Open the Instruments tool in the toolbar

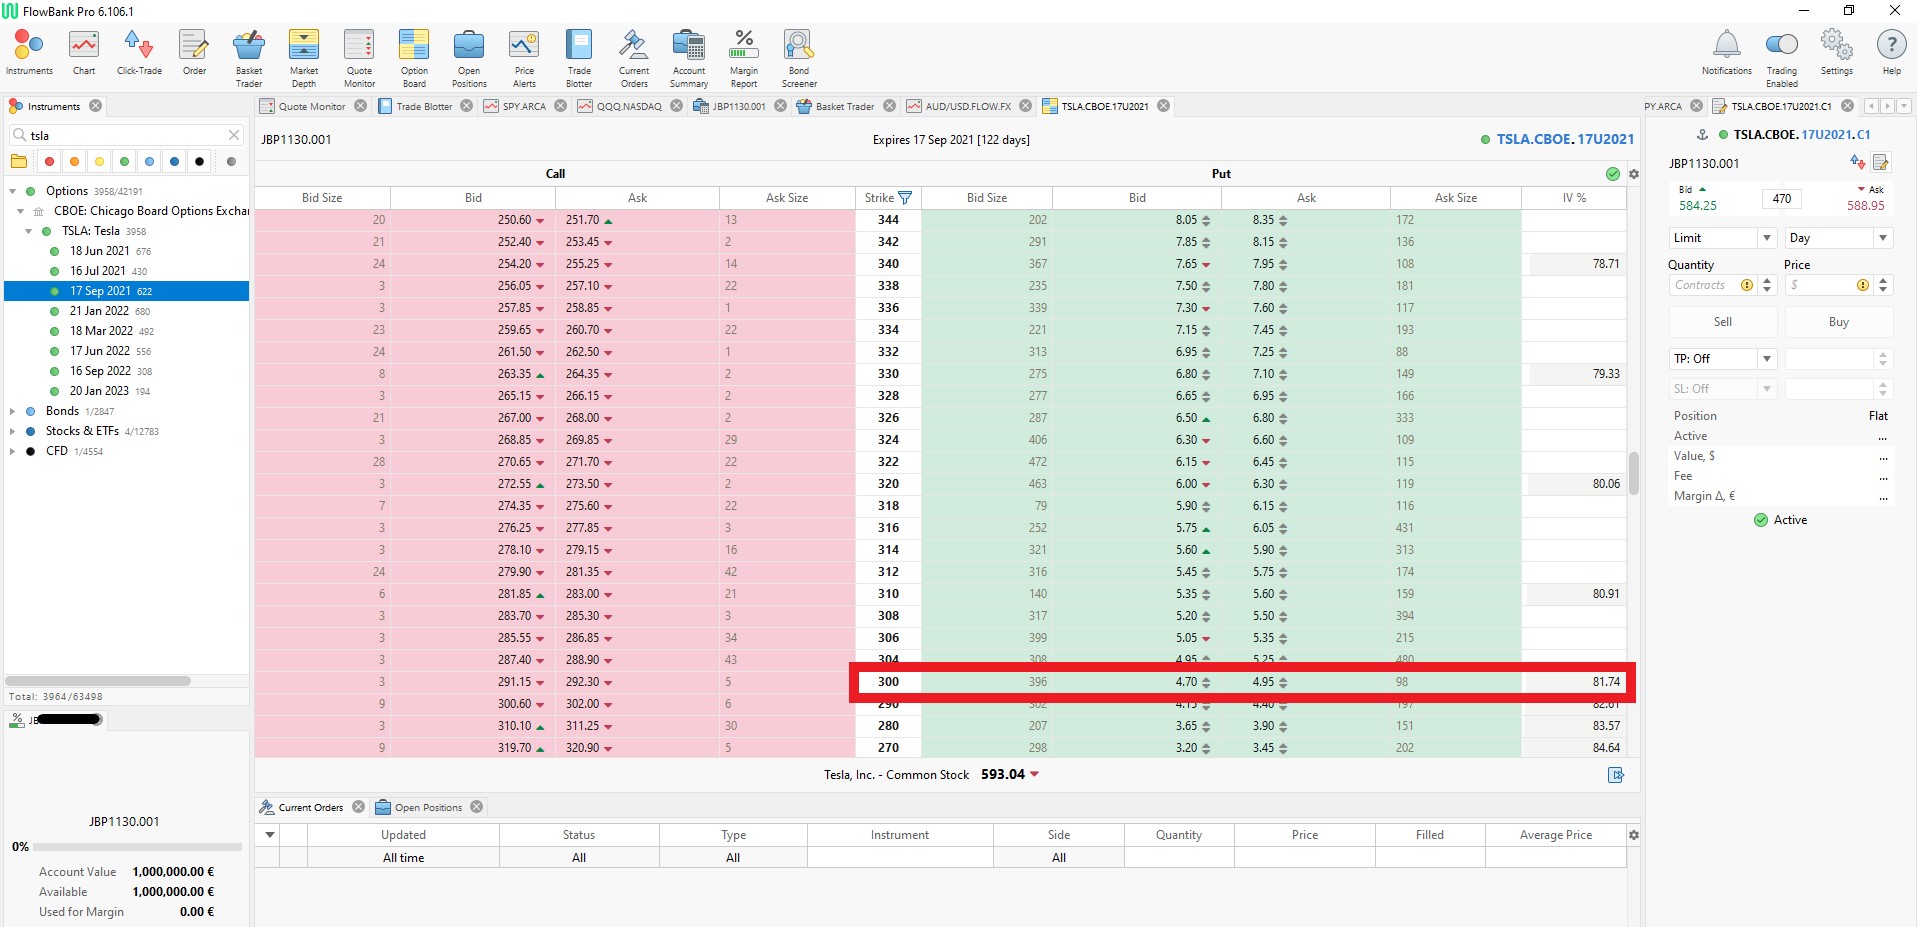pyautogui.click(x=29, y=53)
